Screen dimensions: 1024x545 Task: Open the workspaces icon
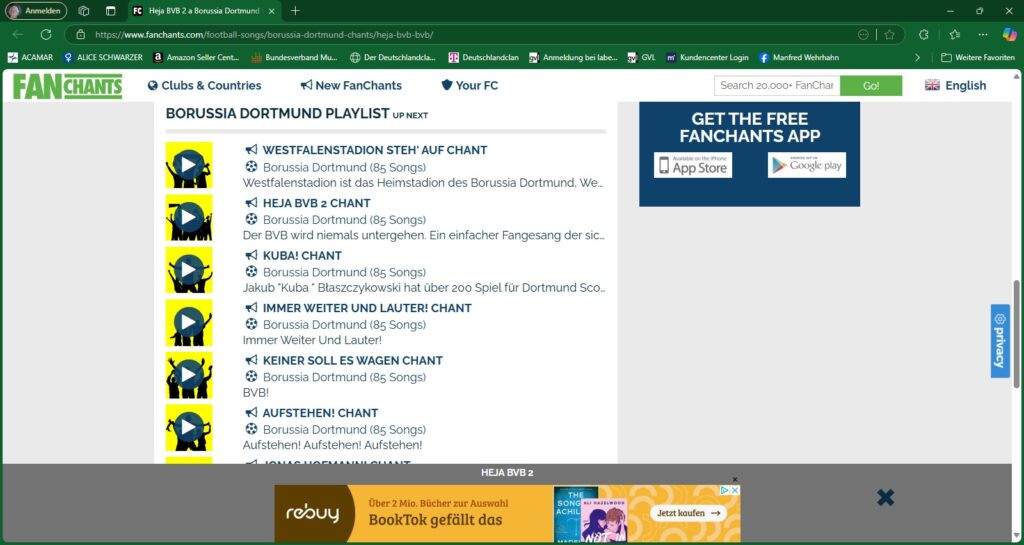coord(84,11)
